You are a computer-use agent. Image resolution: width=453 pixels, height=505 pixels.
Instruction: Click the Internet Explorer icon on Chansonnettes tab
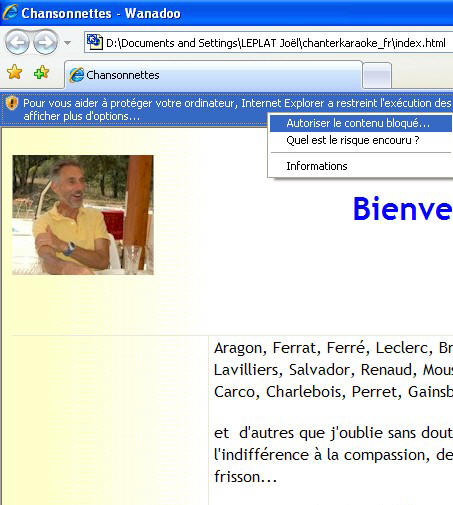76,75
